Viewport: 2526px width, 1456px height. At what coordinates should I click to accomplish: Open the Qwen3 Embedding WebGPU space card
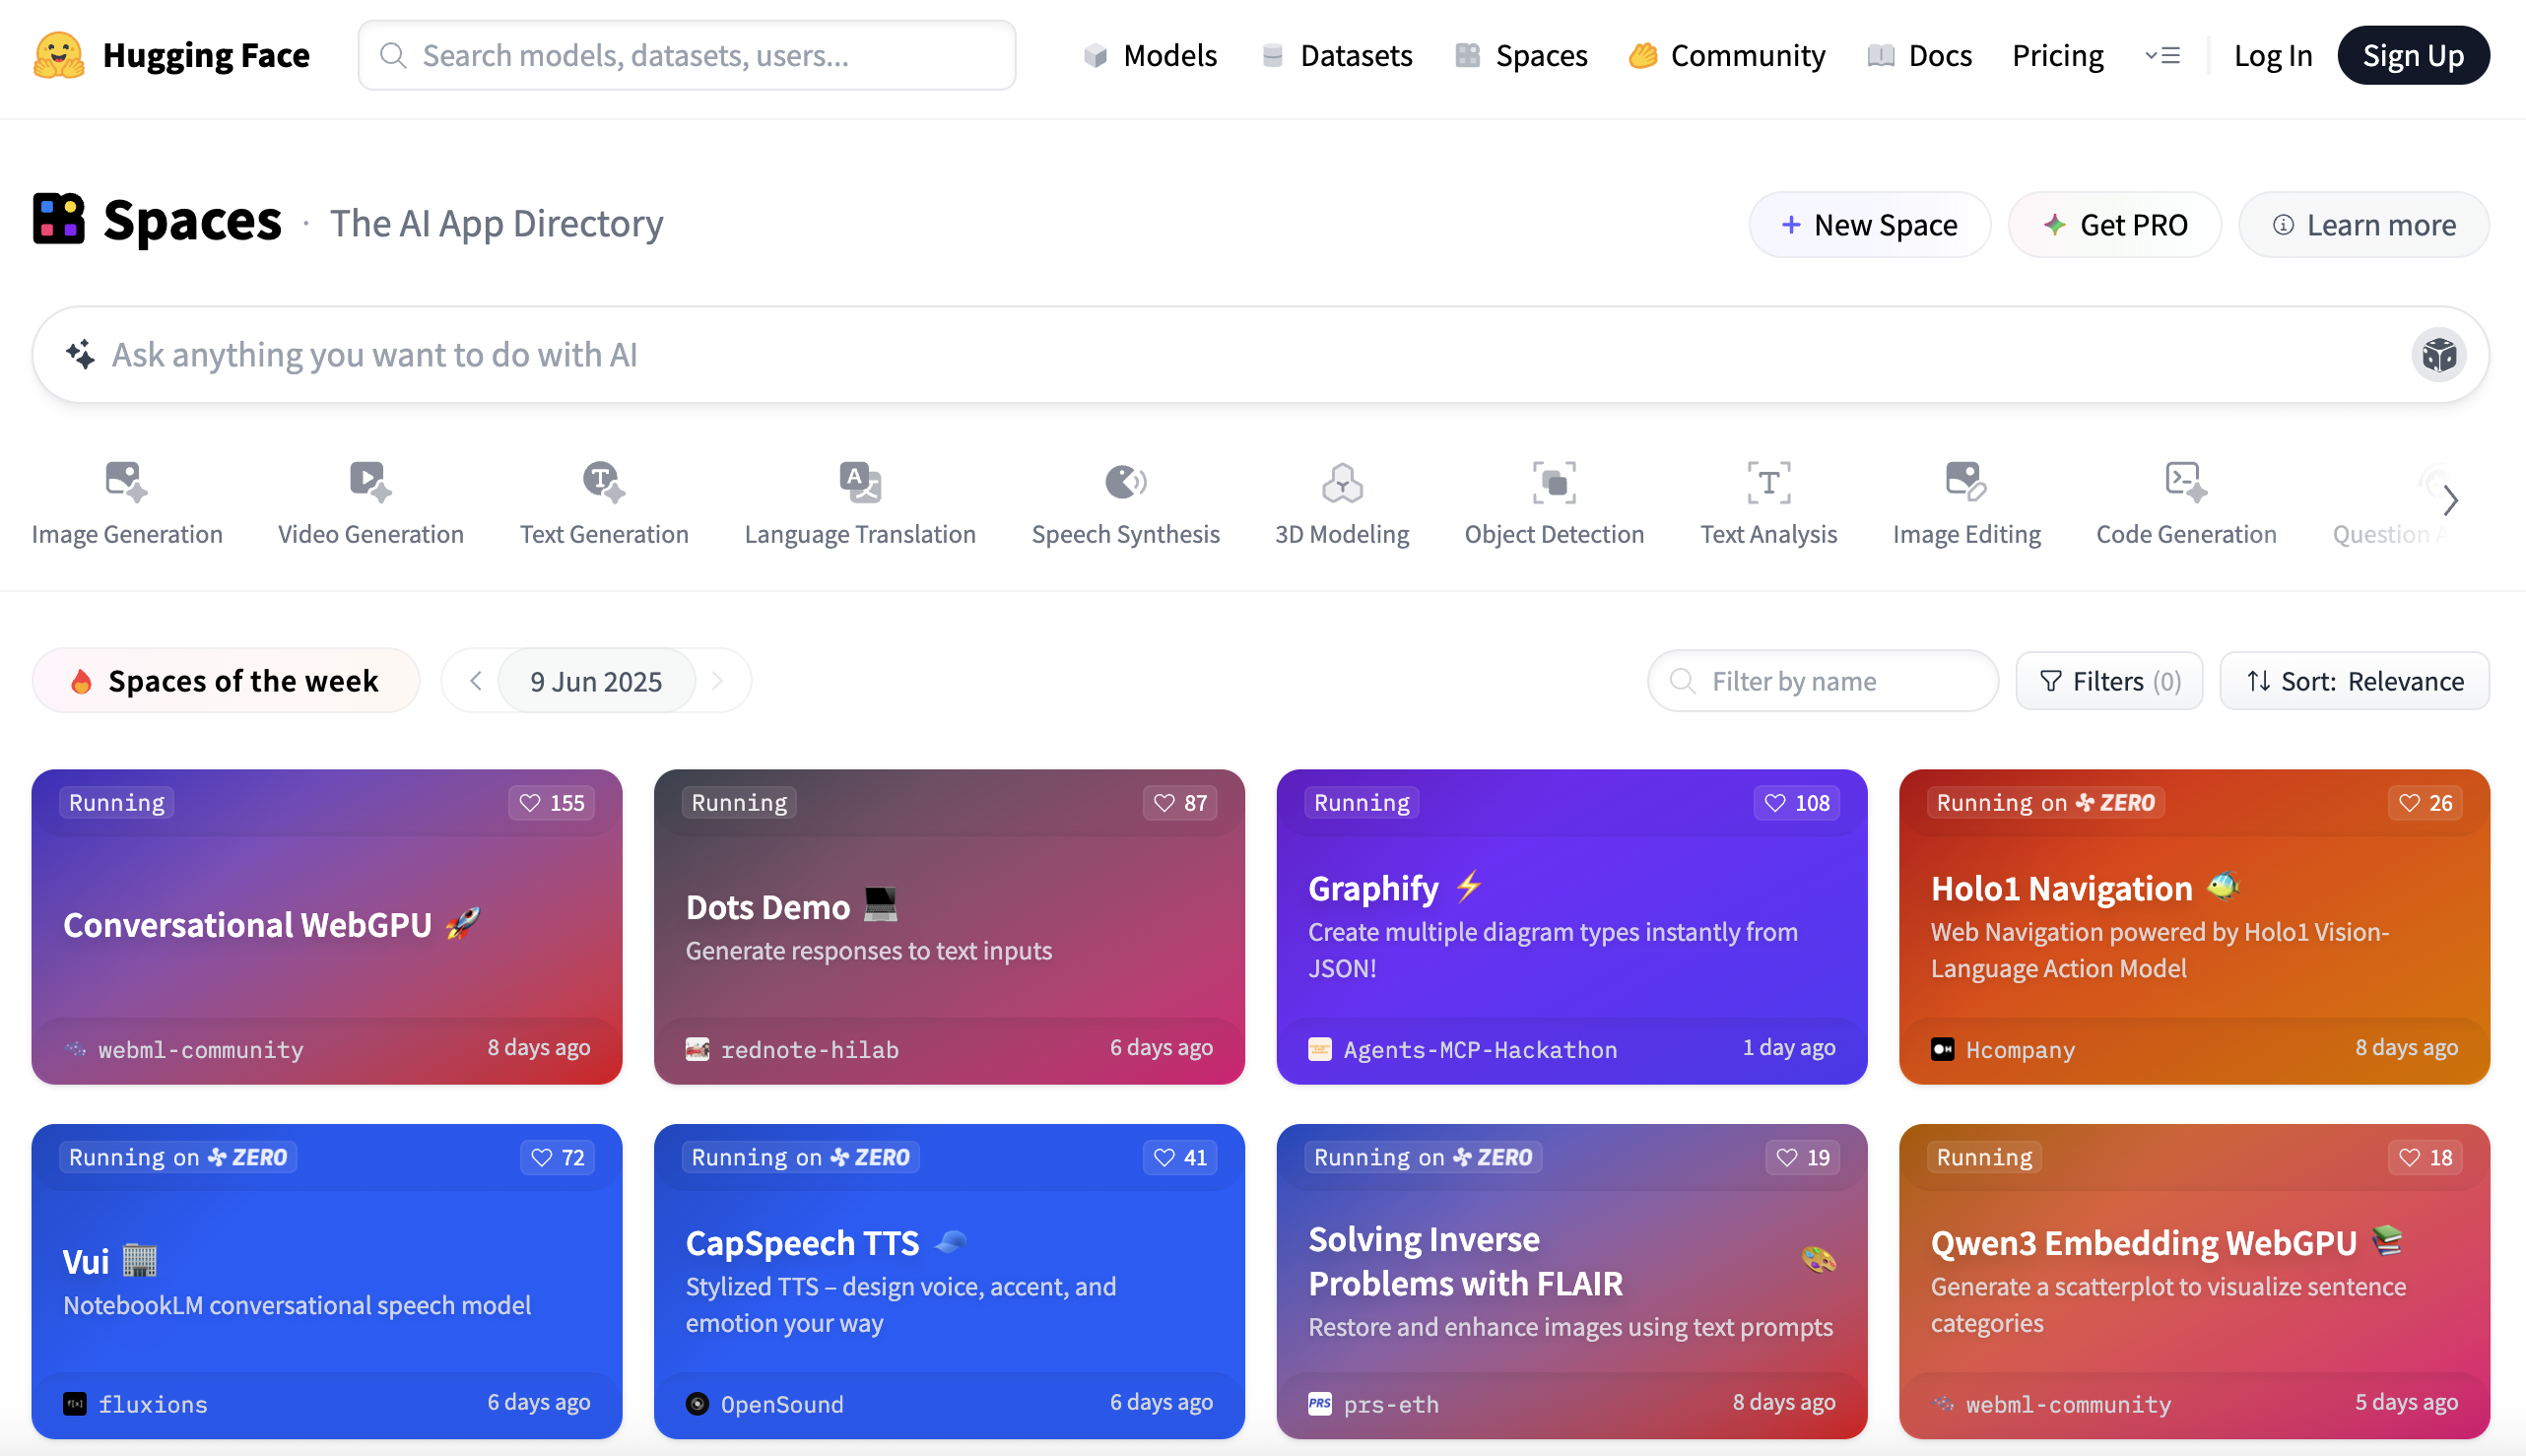[x=2194, y=1281]
